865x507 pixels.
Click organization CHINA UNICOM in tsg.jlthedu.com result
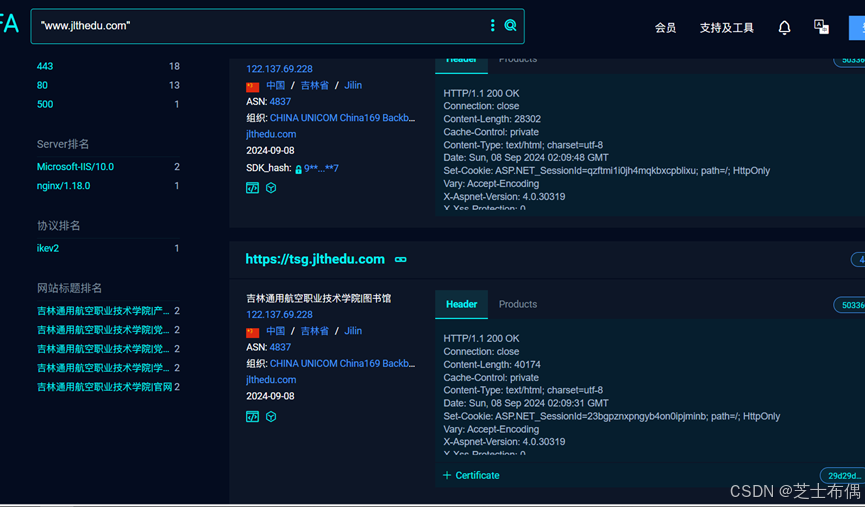pyautogui.click(x=342, y=364)
